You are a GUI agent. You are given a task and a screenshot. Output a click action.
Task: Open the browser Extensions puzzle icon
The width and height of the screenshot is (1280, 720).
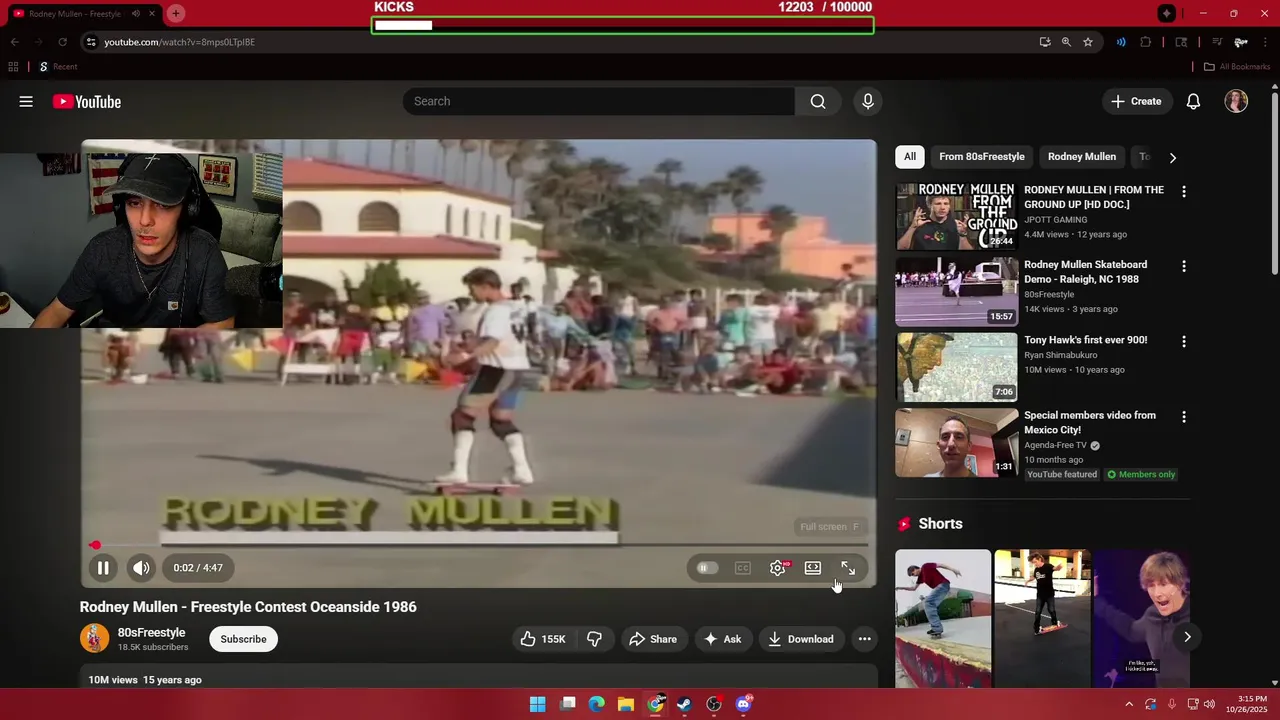1146,42
